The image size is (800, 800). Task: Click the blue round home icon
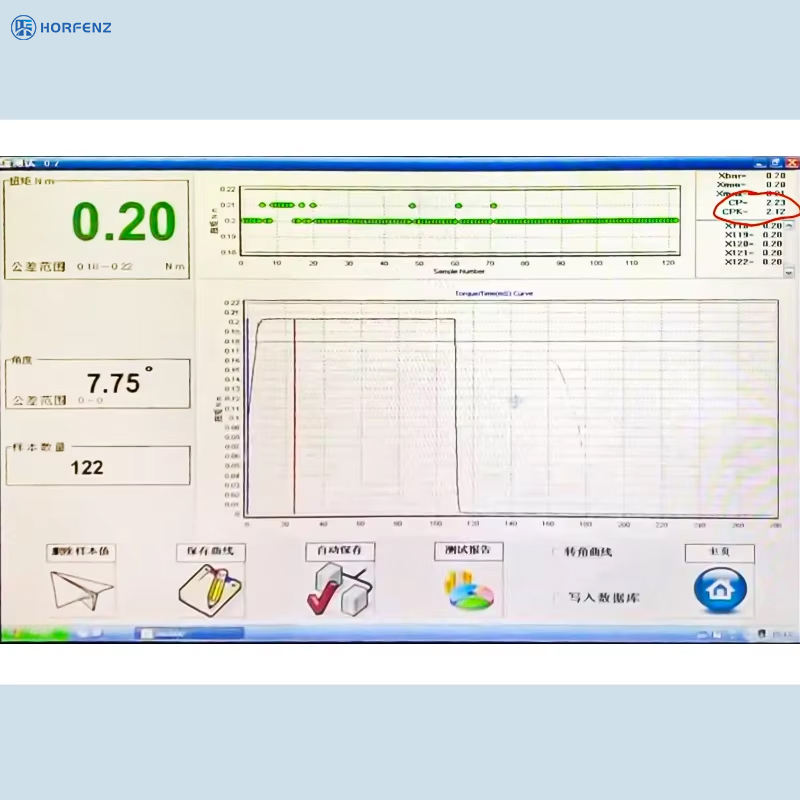click(x=720, y=589)
